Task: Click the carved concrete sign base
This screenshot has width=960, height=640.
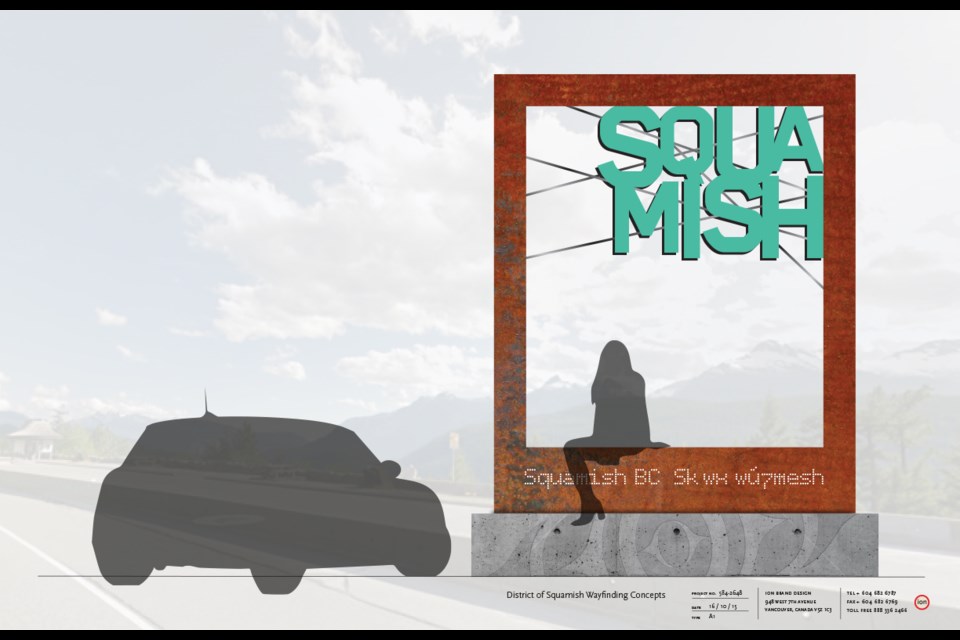Action: tap(674, 544)
